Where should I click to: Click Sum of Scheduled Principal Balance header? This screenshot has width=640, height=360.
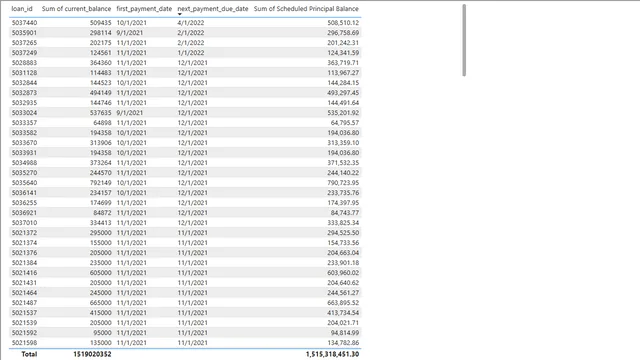click(306, 9)
